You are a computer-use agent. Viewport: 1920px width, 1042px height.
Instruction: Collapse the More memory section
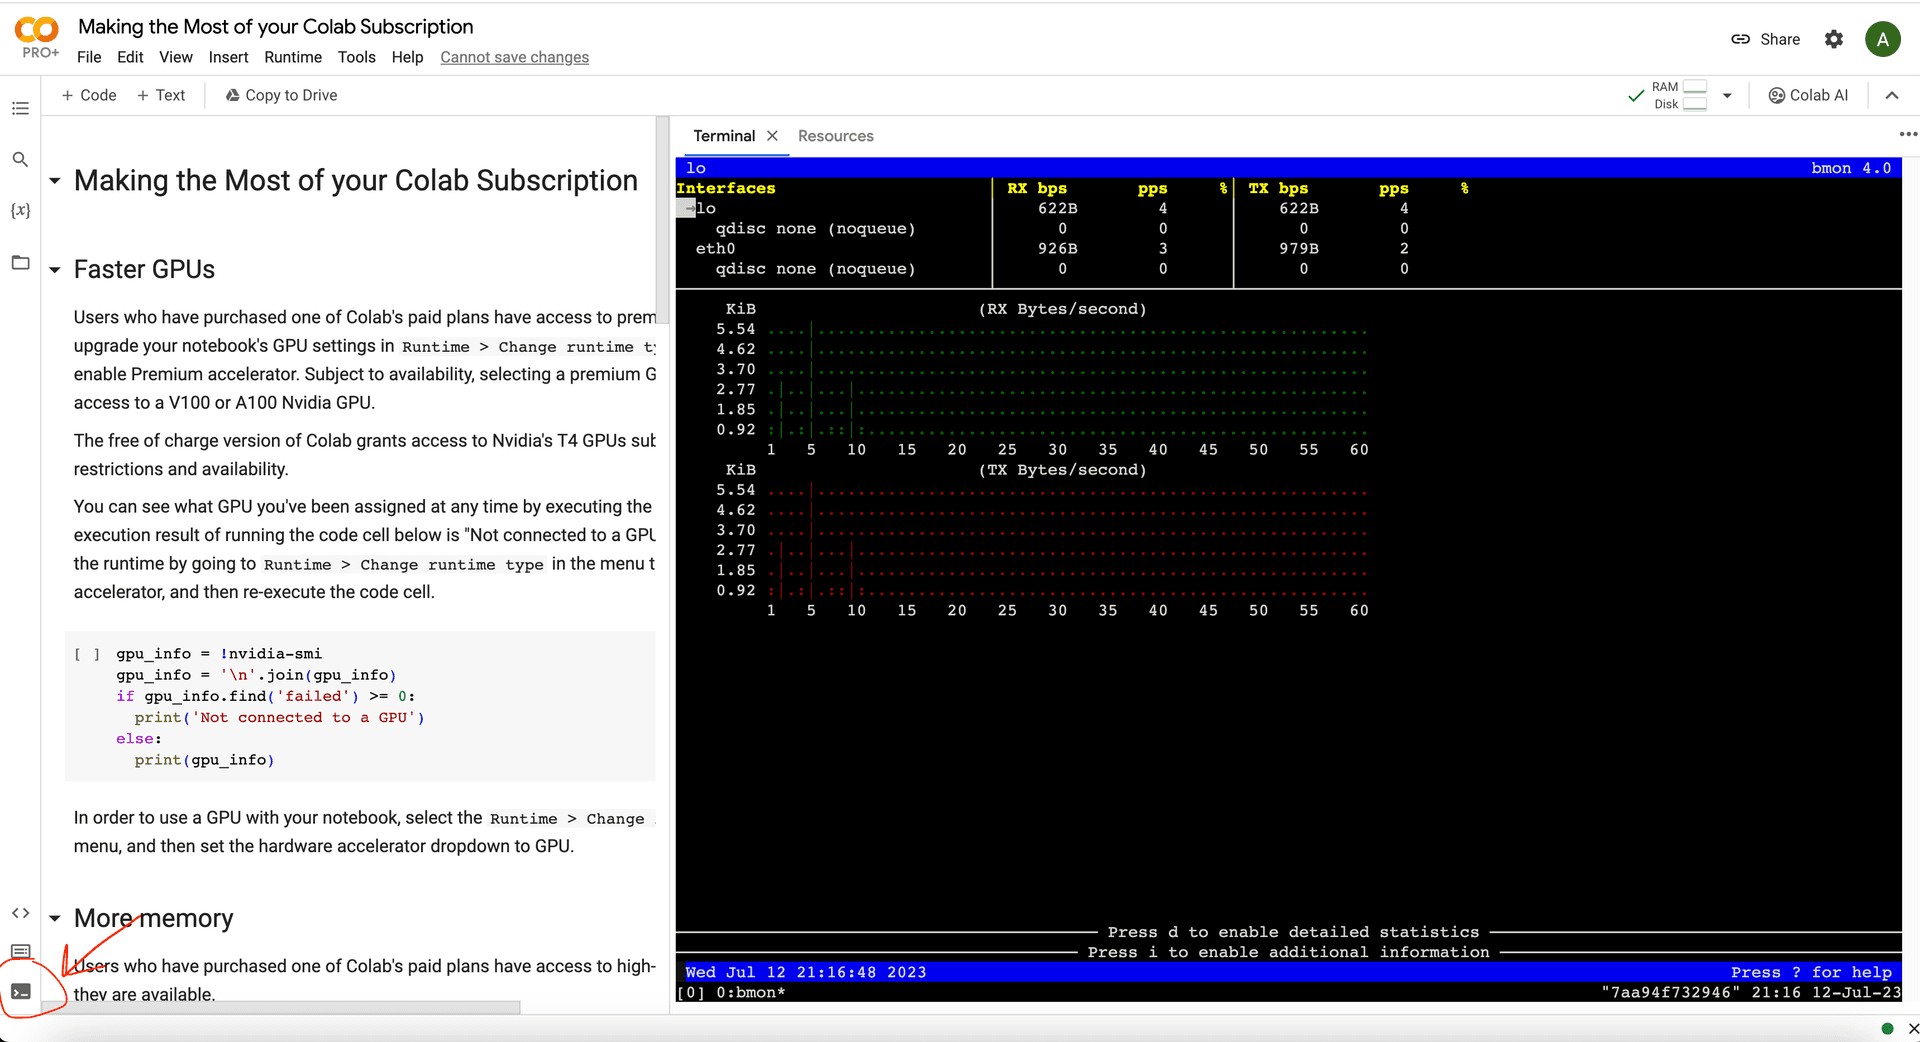[55, 919]
